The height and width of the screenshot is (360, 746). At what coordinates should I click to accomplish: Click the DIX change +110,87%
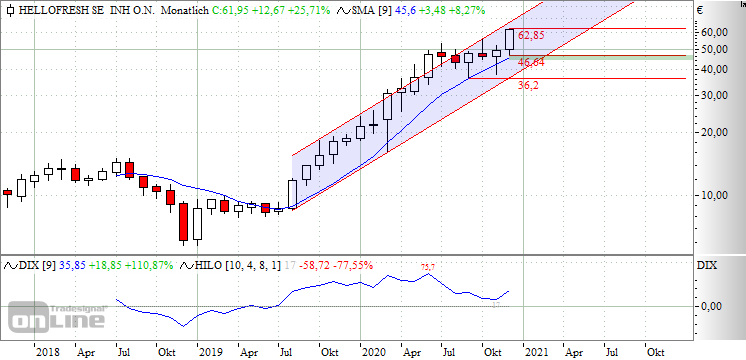tap(149, 265)
